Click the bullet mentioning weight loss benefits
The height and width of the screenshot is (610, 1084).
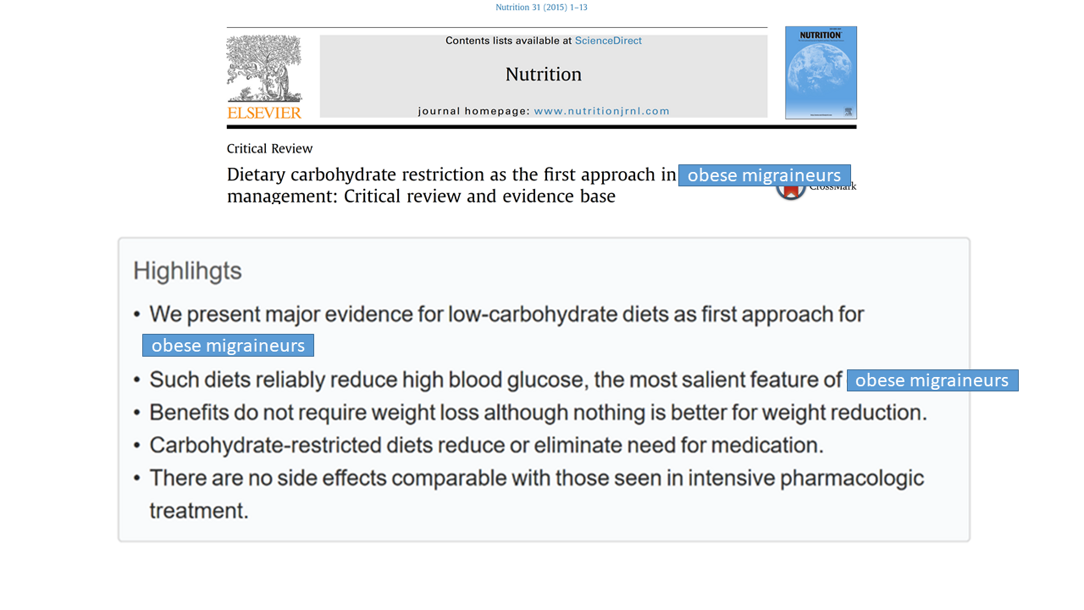(538, 412)
